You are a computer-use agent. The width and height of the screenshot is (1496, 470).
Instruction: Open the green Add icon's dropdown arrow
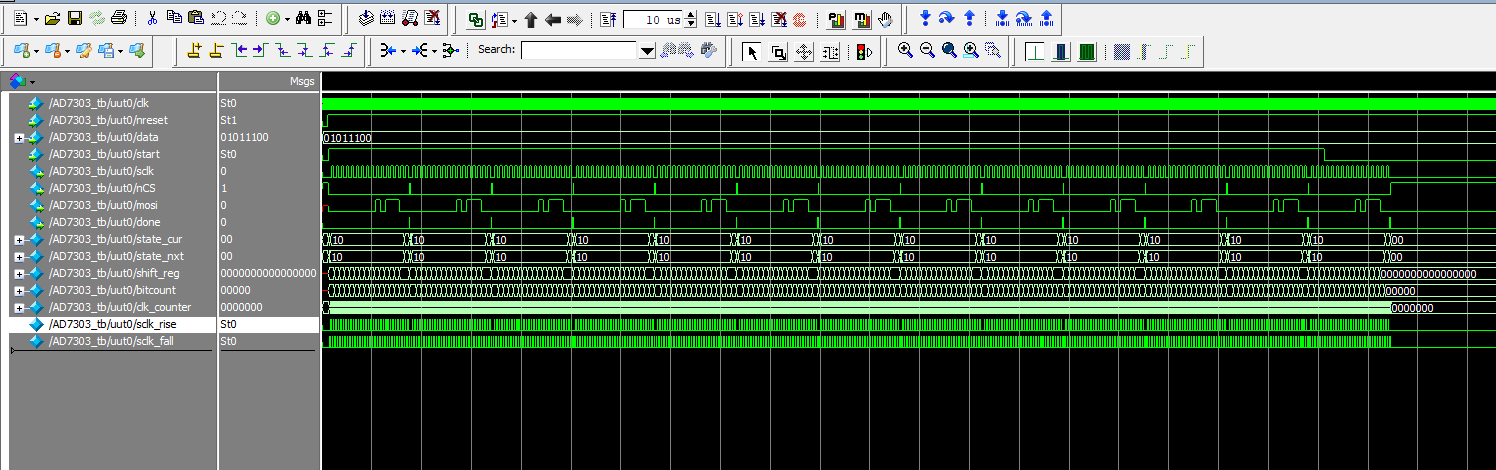tap(287, 18)
